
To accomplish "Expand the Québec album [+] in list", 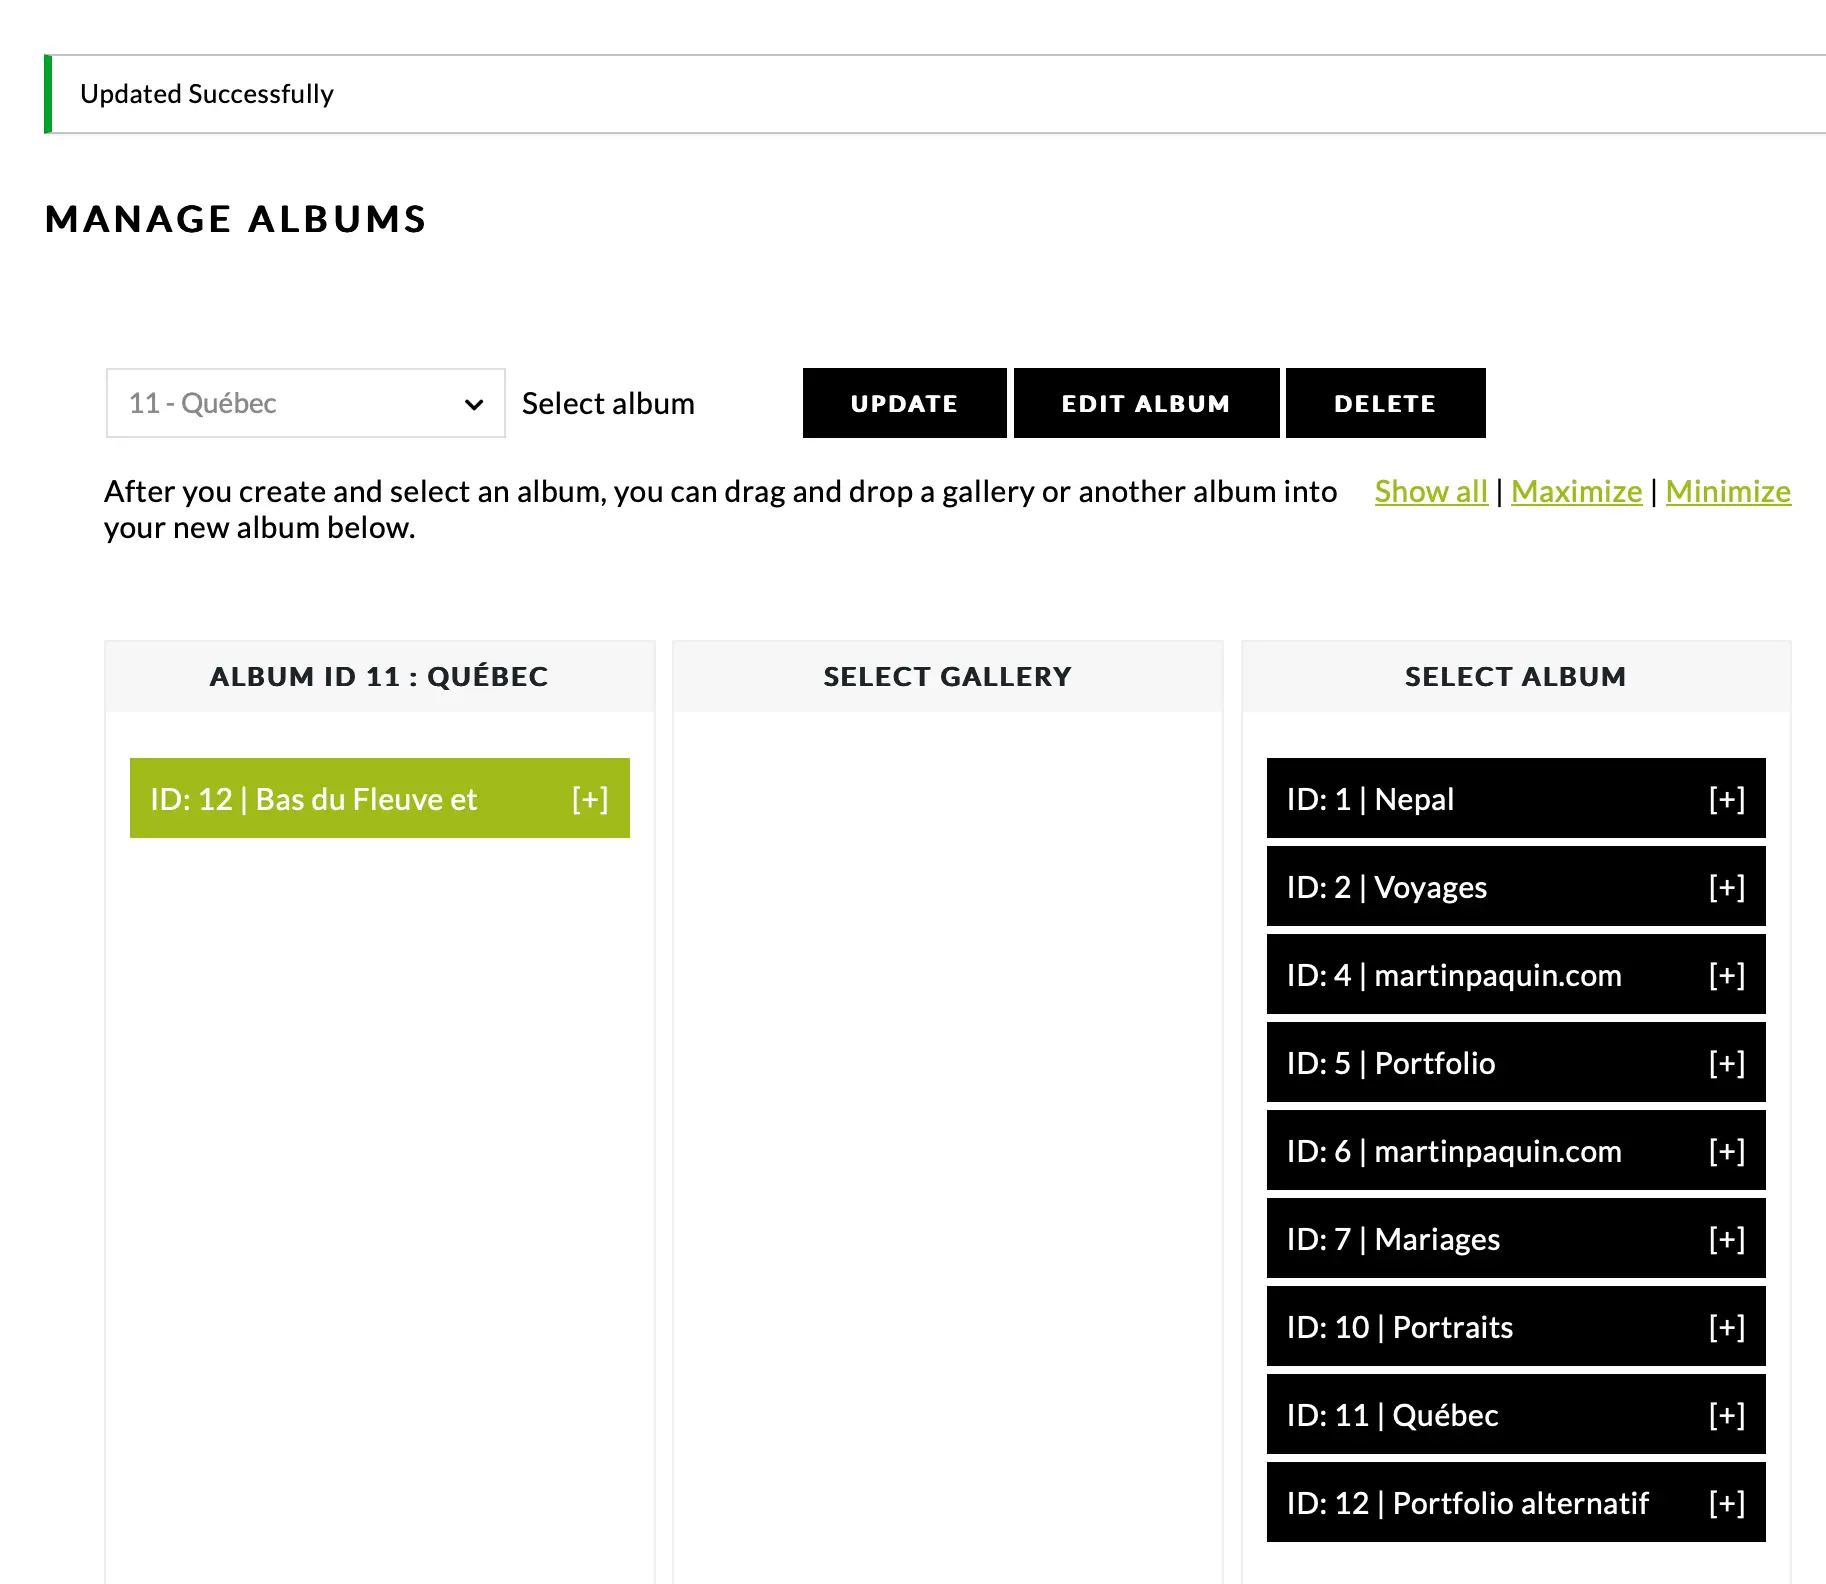I will tap(1726, 1415).
